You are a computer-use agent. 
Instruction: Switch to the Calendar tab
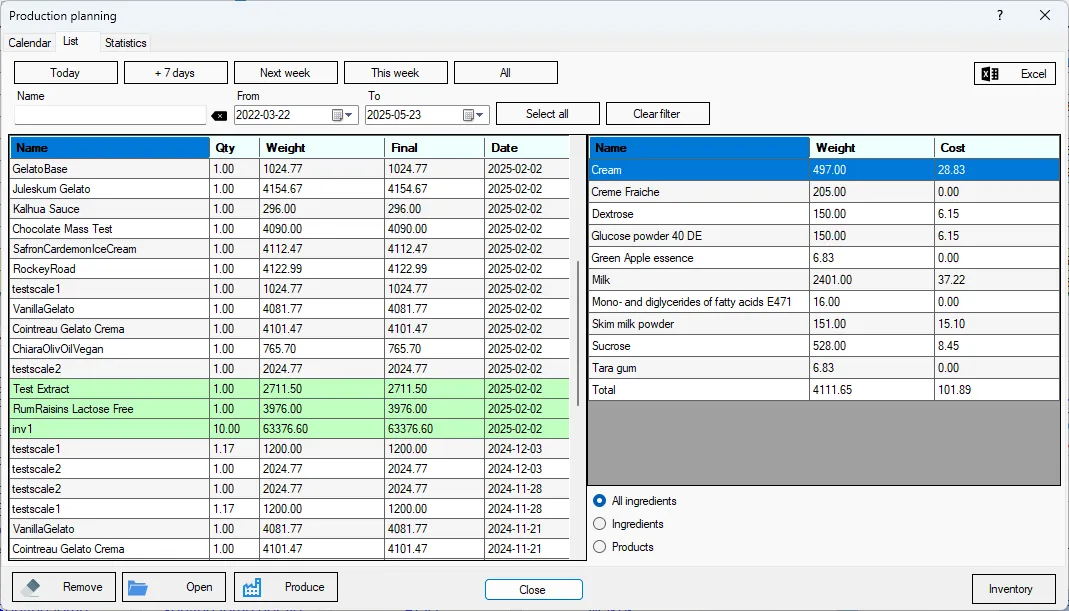tap(29, 42)
